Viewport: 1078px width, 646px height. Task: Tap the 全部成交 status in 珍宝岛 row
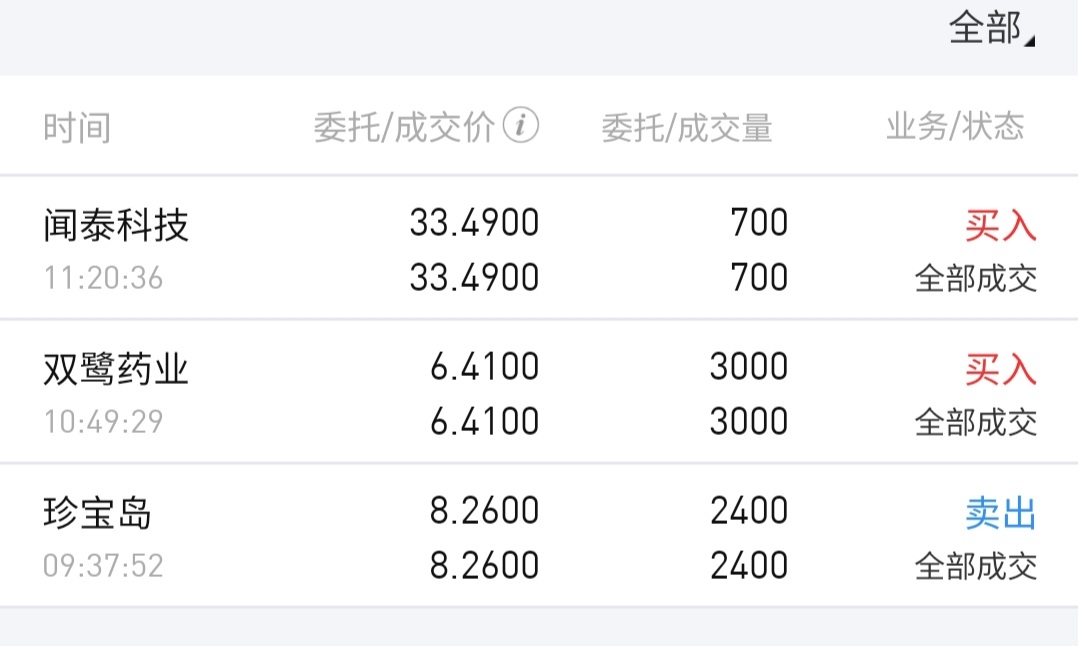coord(976,566)
